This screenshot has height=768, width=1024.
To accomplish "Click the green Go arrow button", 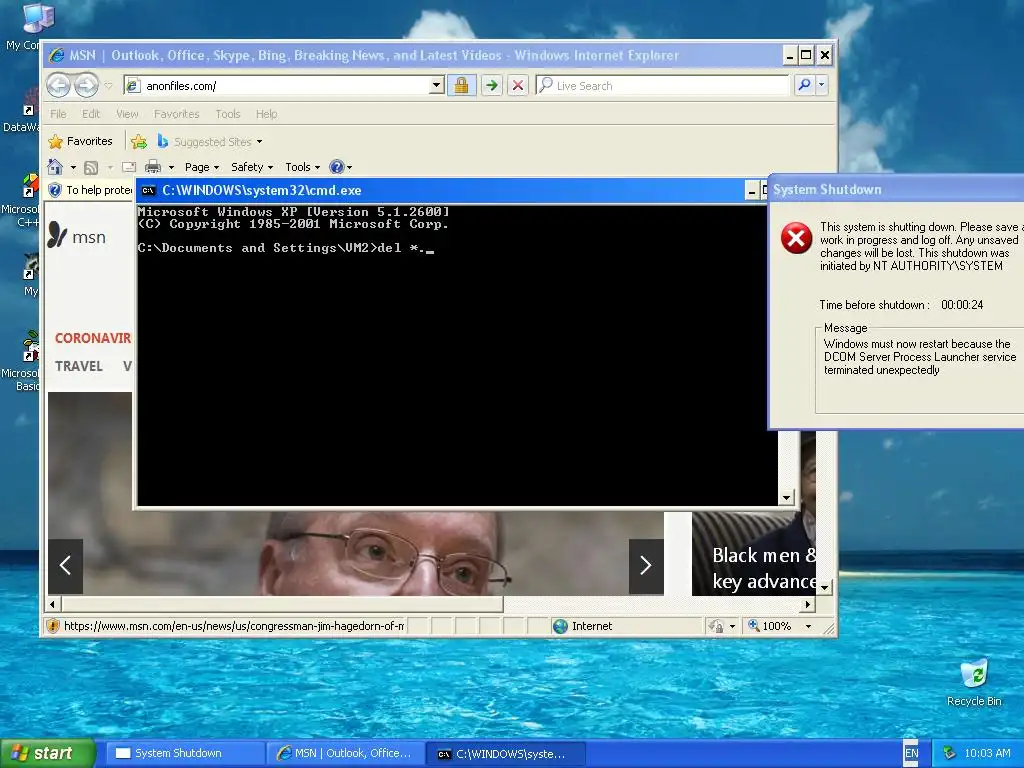I will [x=491, y=86].
